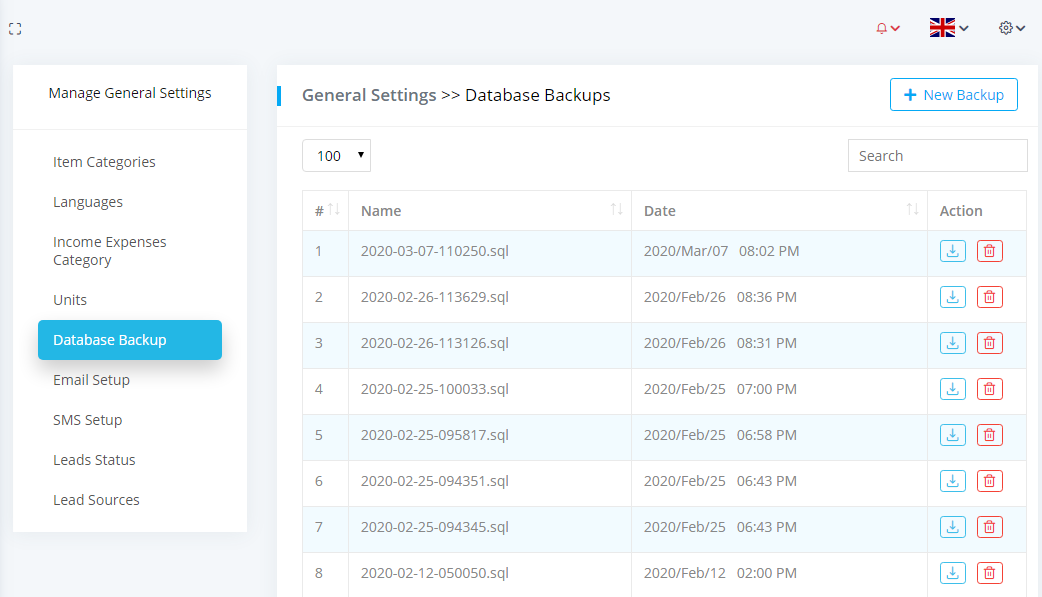Download backup 2020-02-25-094351.sql

(x=953, y=481)
